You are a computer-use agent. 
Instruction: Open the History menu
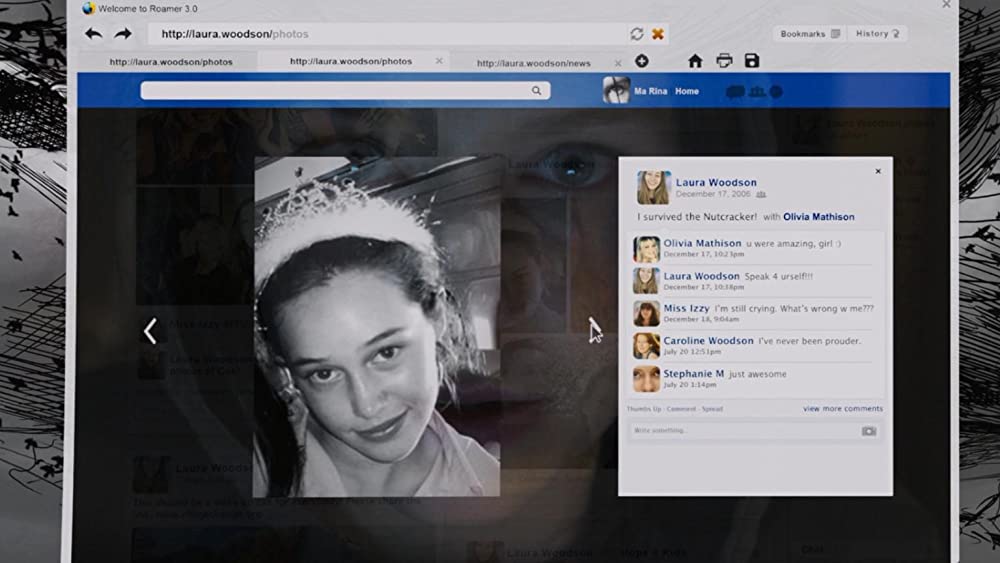tap(877, 34)
